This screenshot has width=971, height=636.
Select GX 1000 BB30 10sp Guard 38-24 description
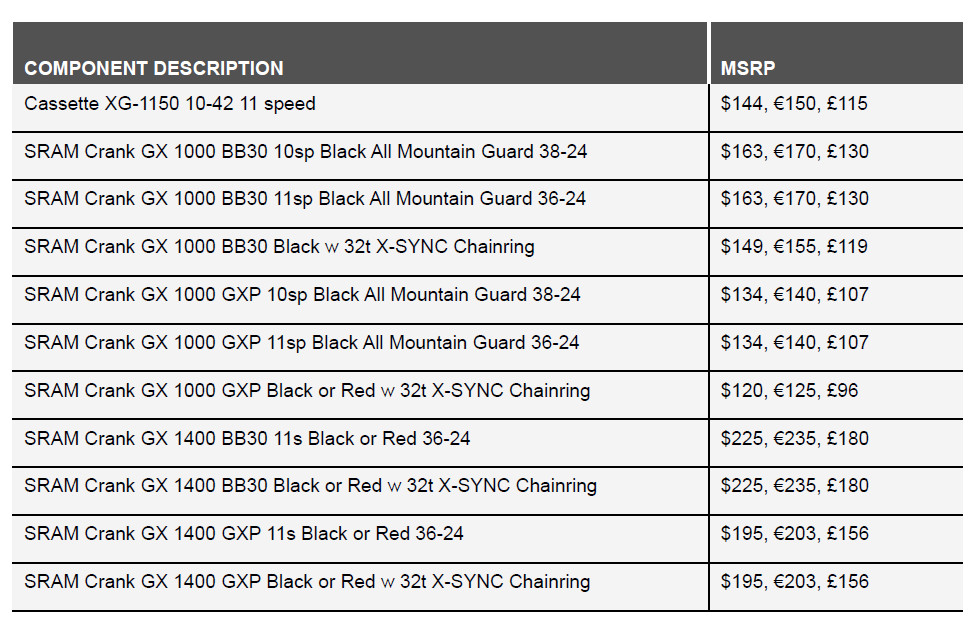(x=305, y=152)
